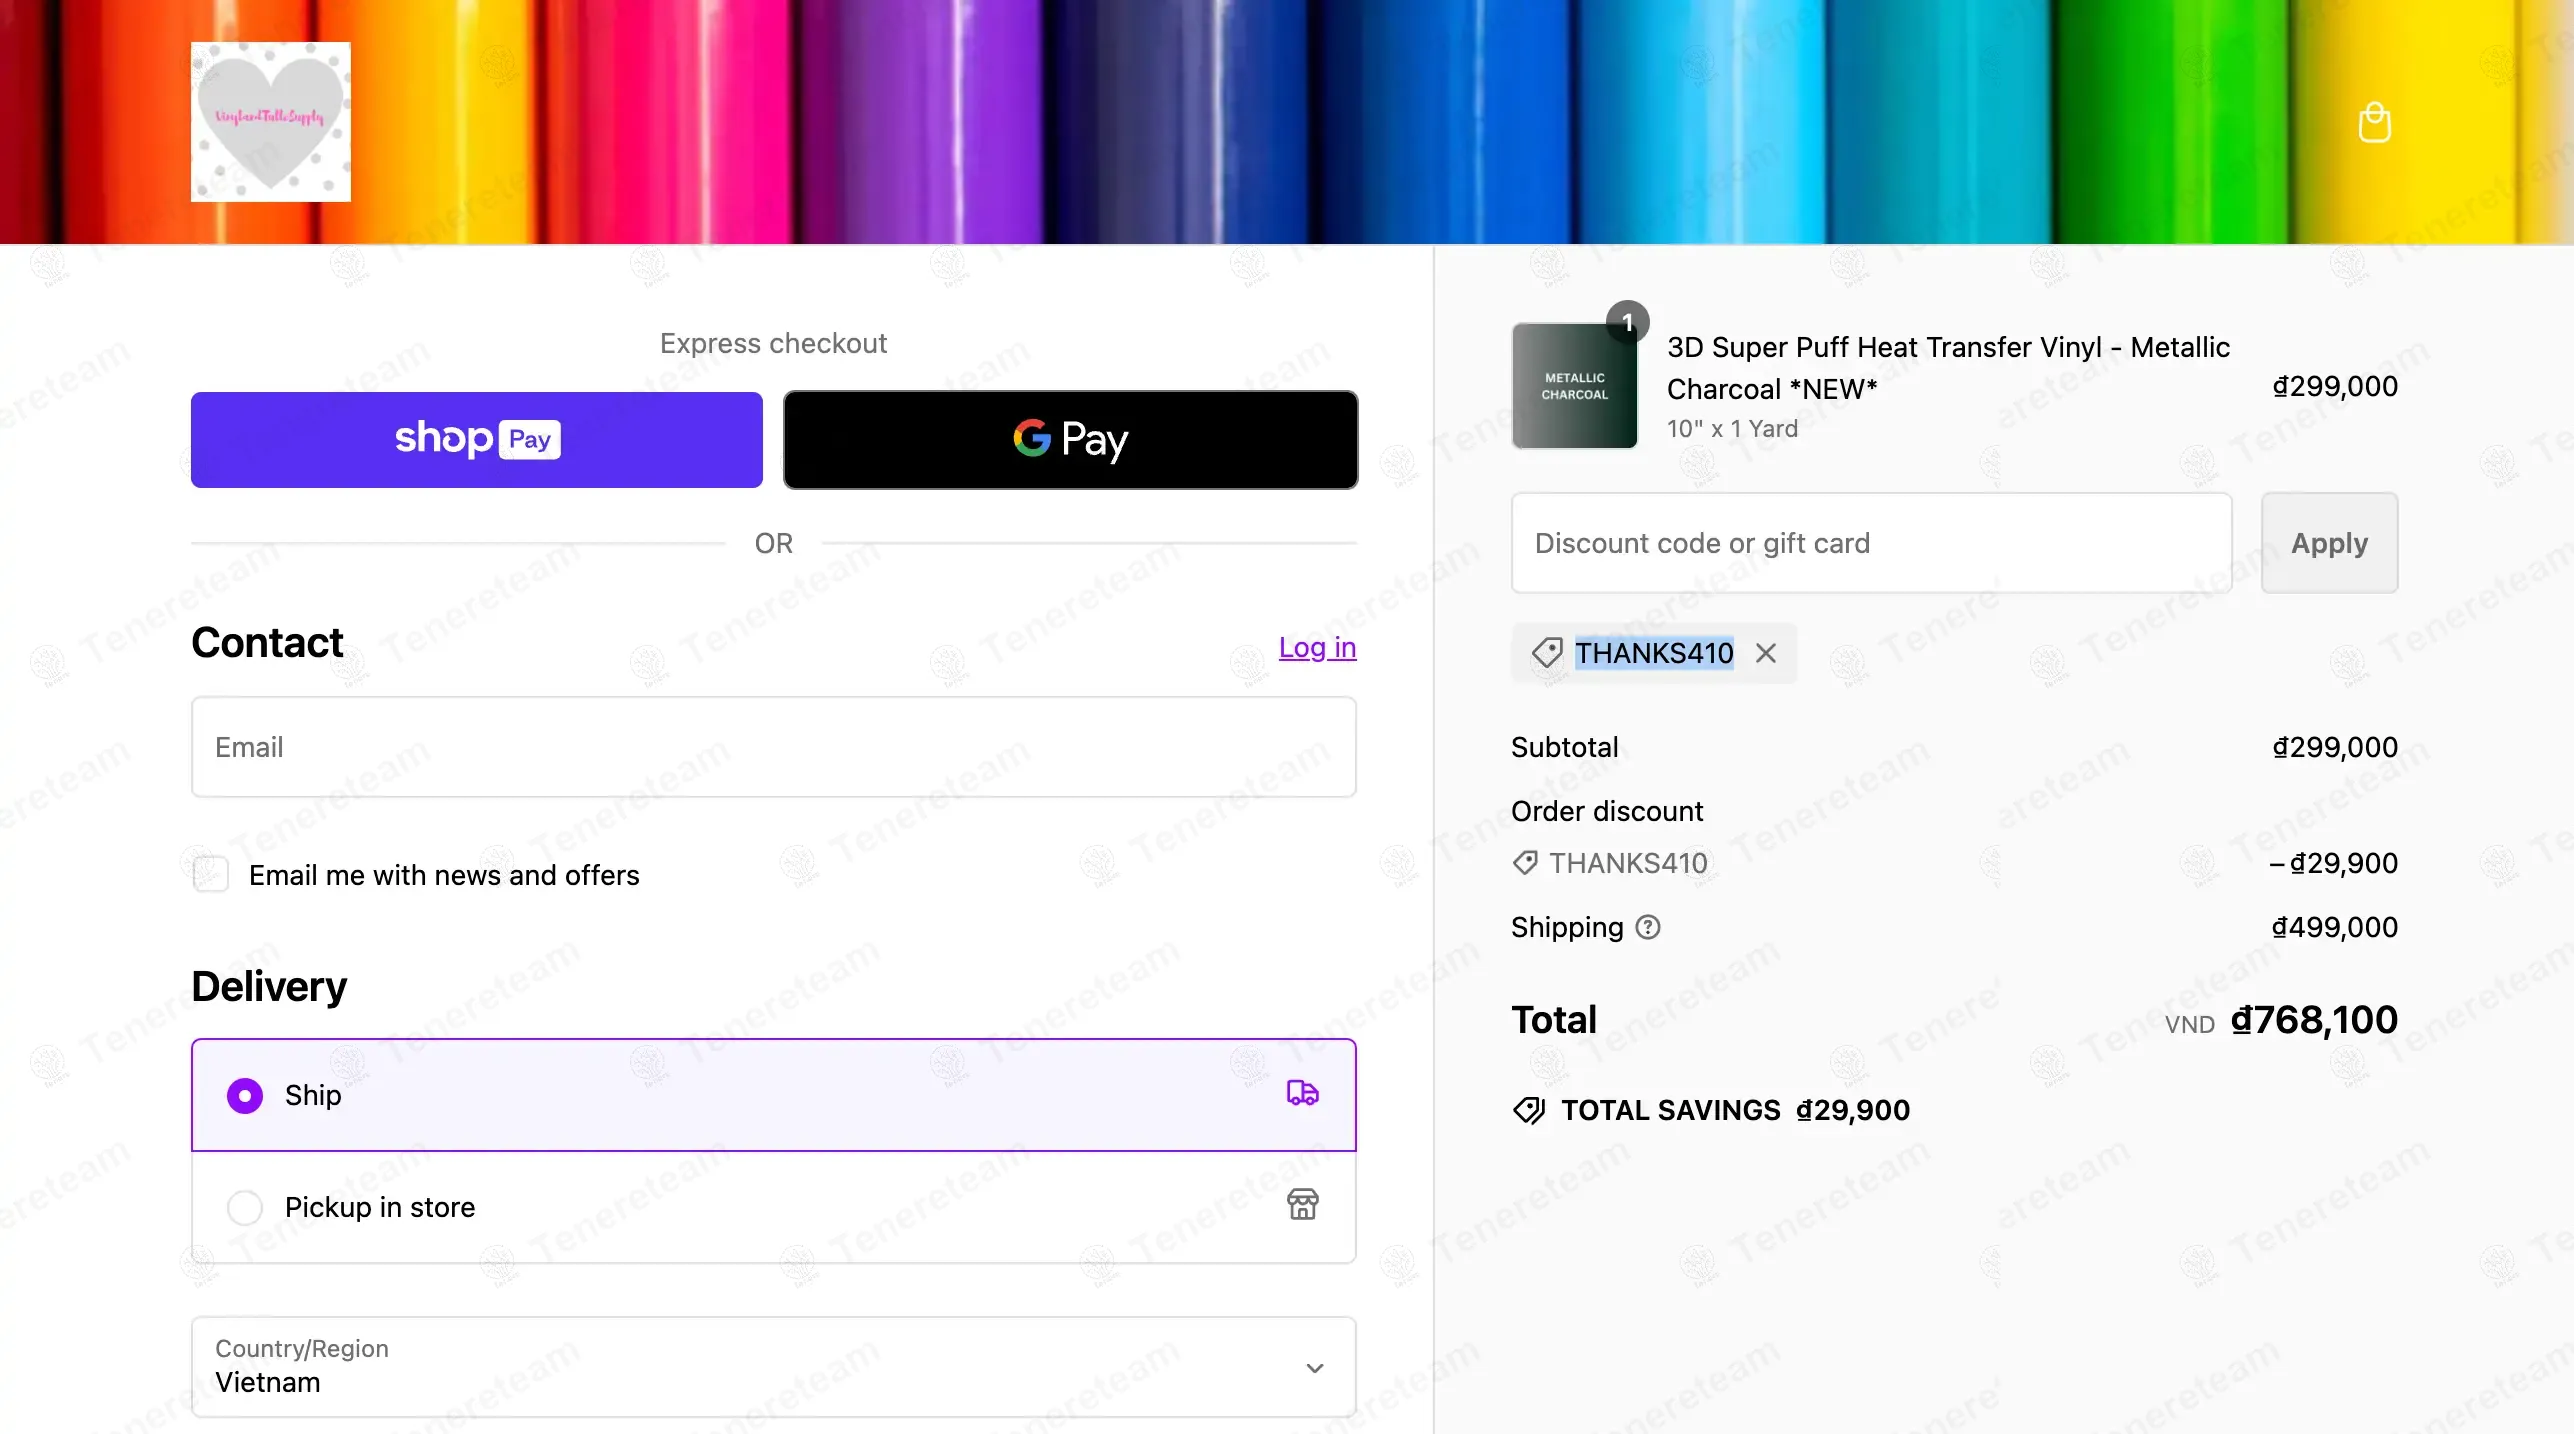
Task: Choose Pickup in store radio option
Action: point(245,1207)
